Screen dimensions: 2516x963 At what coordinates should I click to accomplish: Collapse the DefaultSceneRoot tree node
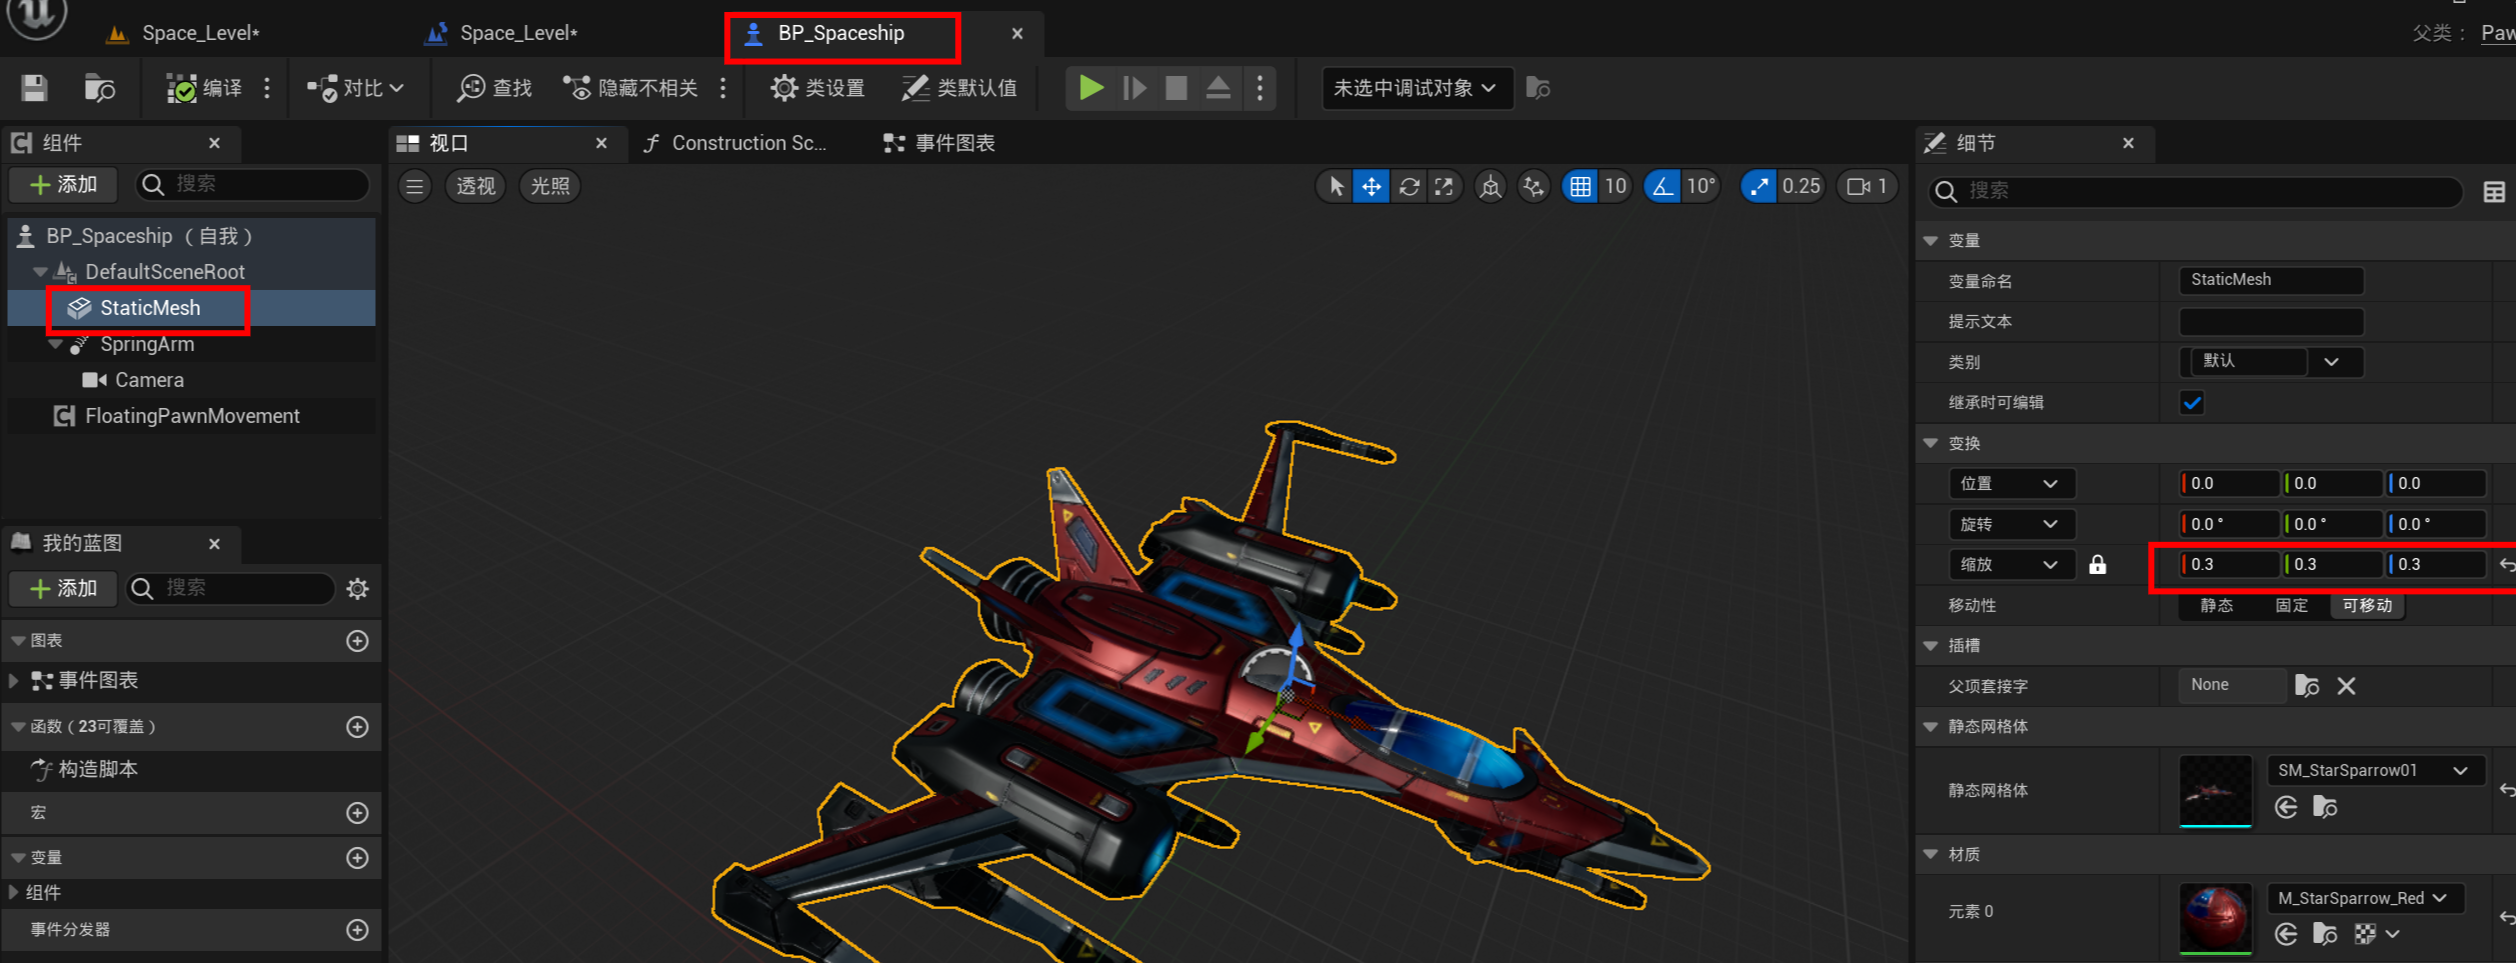tap(40, 272)
